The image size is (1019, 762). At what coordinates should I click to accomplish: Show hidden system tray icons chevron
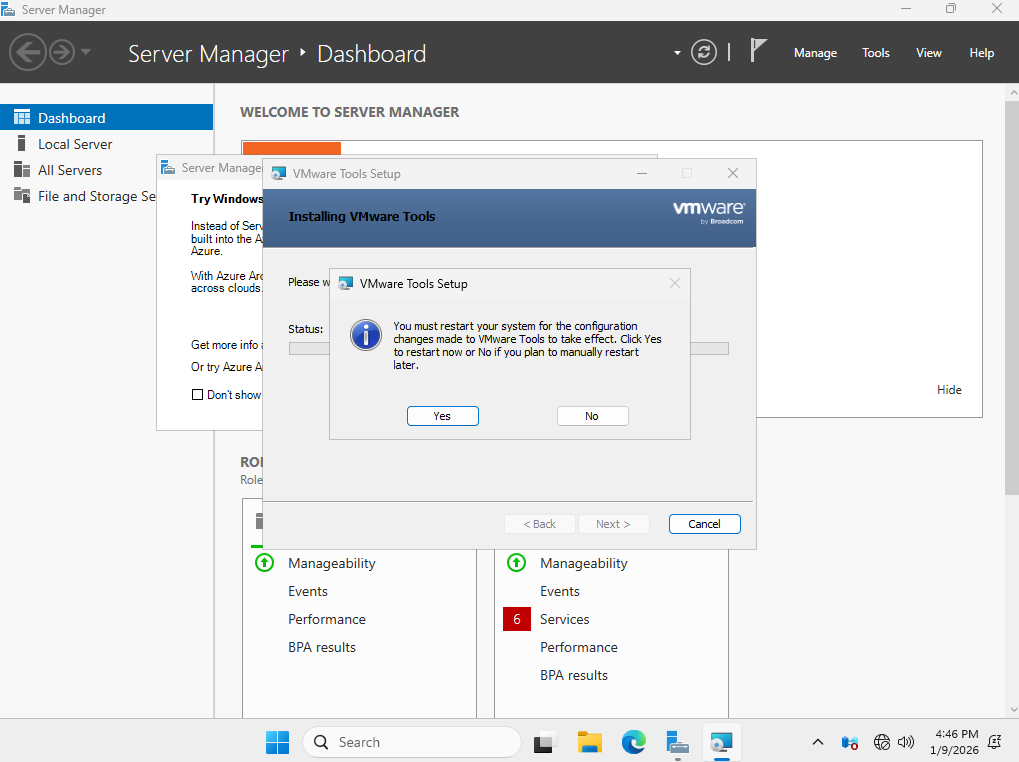[818, 742]
